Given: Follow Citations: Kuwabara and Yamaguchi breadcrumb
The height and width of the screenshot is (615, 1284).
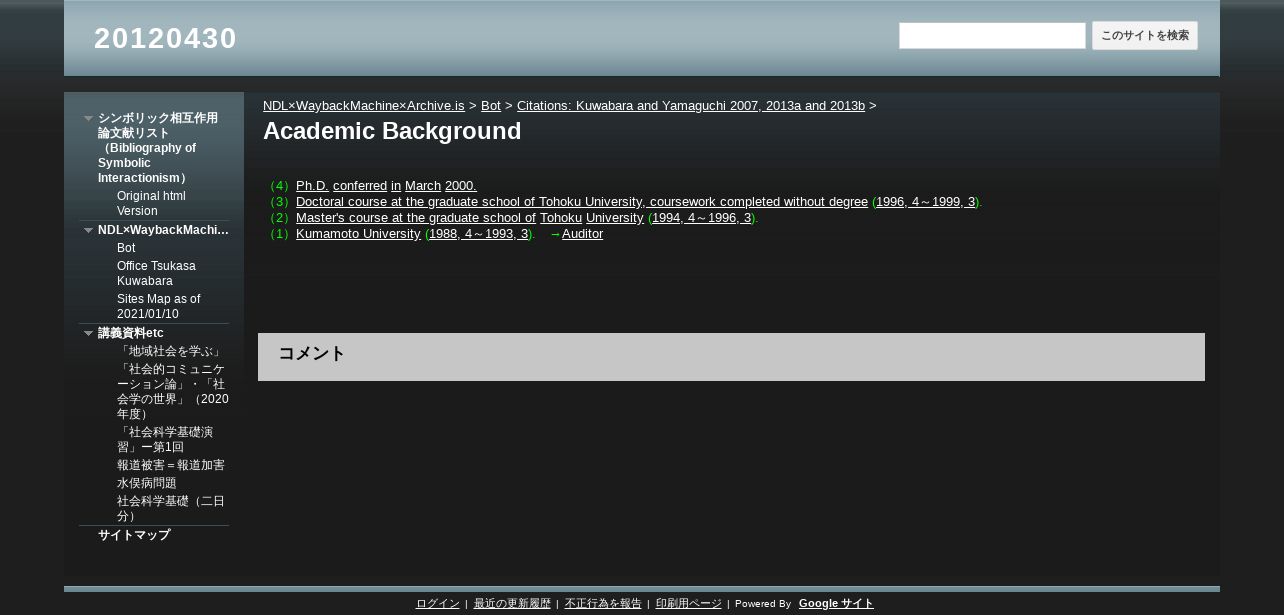Looking at the screenshot, I should 691,105.
